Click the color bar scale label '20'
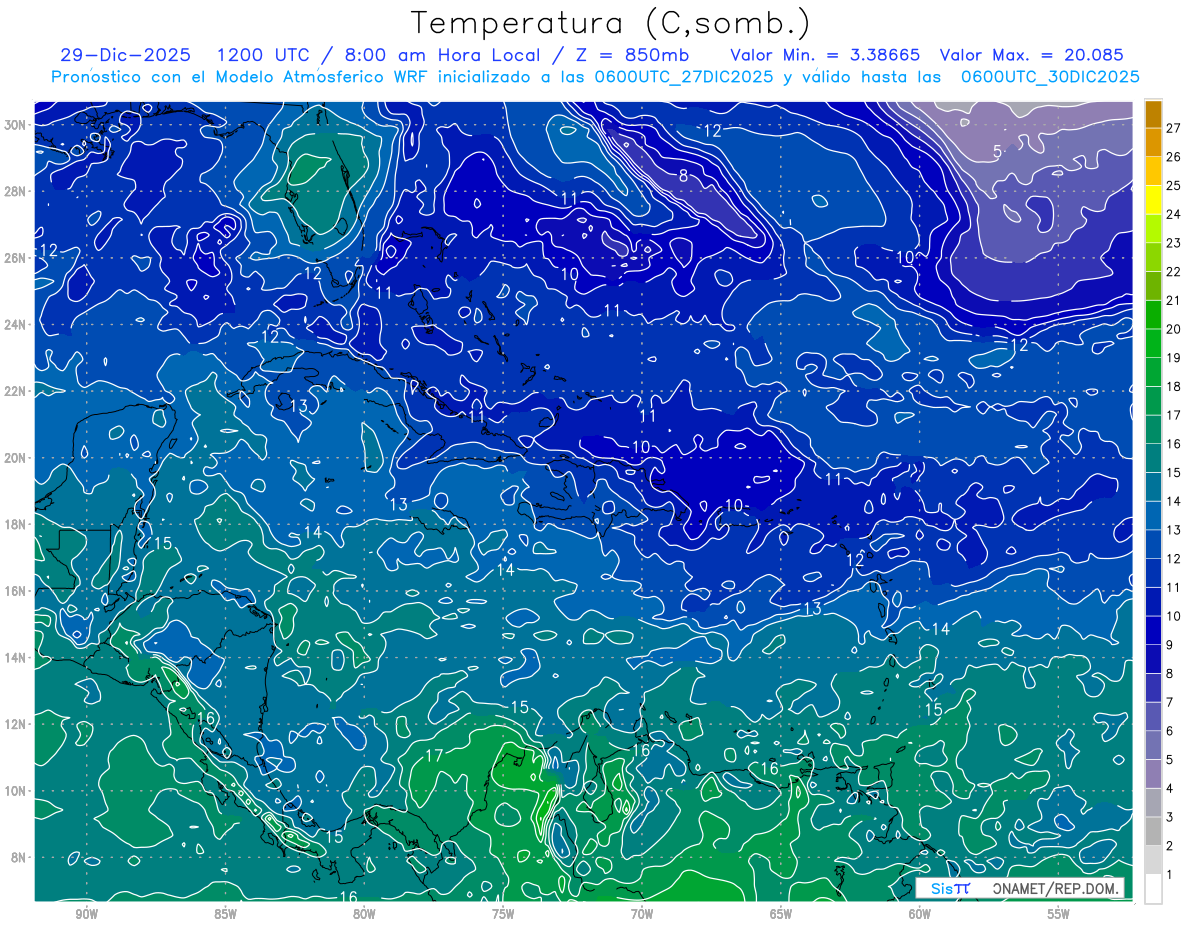Viewport: 1200px width, 927px height. (x=1174, y=329)
